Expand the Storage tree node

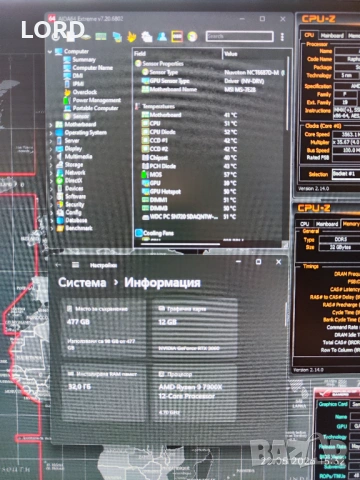pos(51,165)
